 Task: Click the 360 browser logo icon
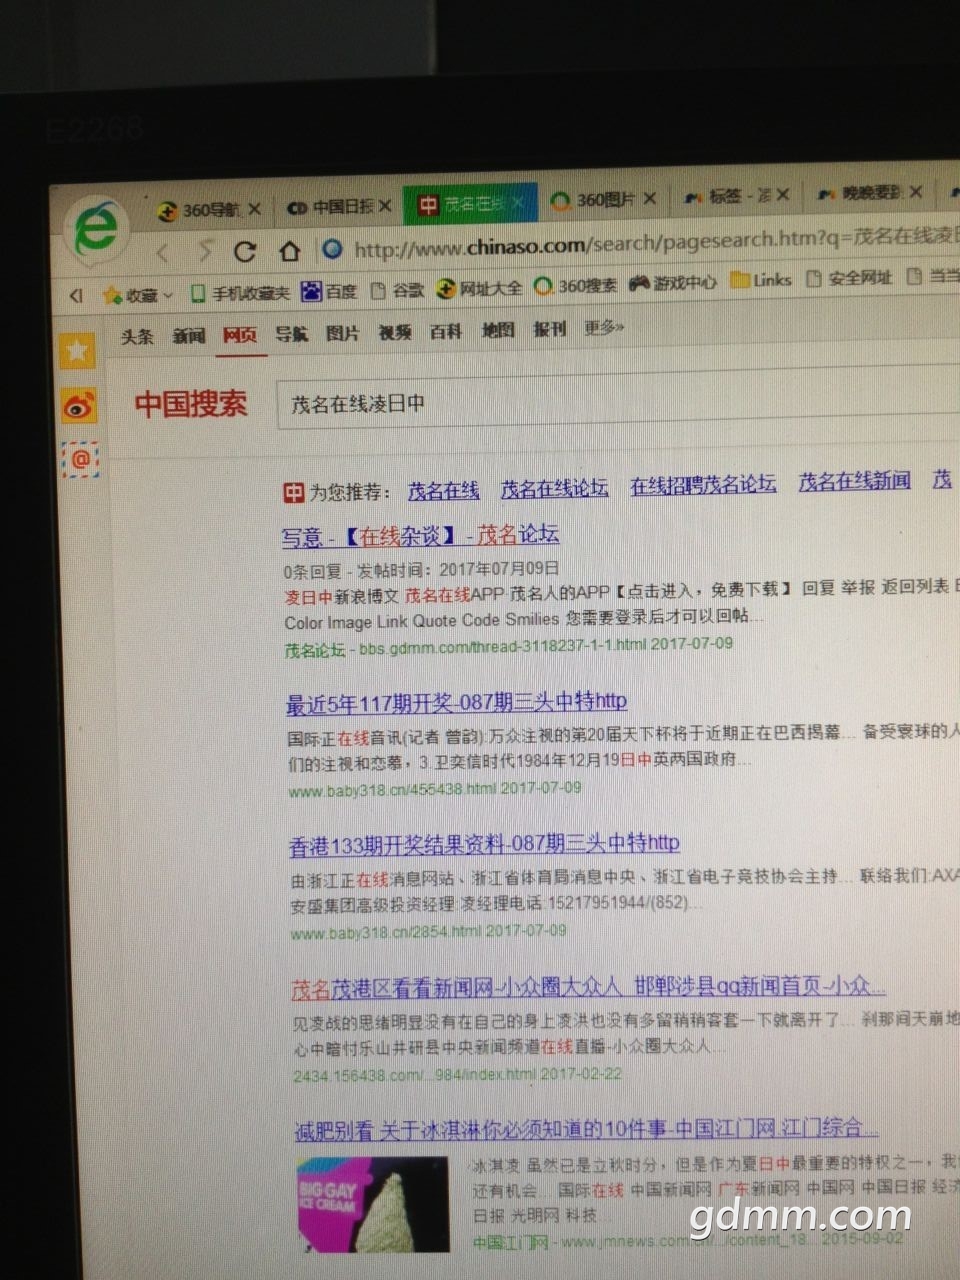point(97,229)
